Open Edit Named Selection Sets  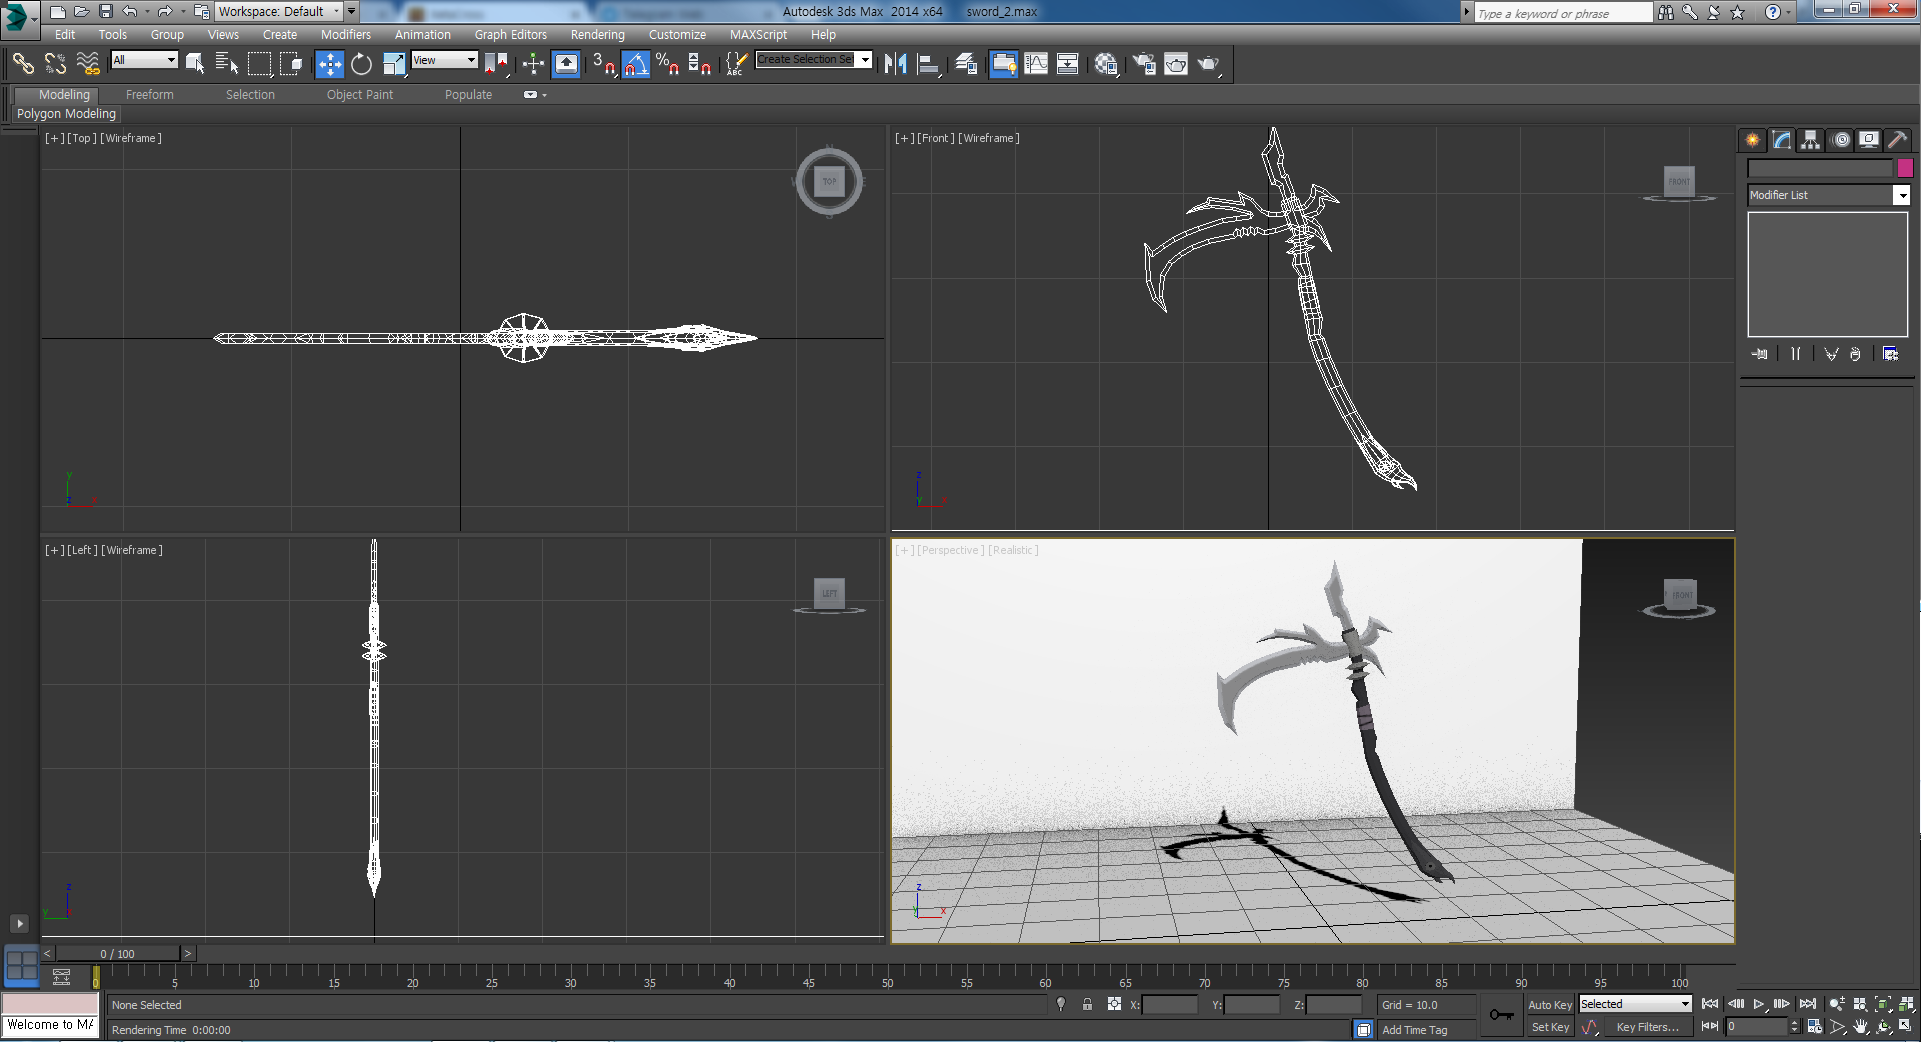pyautogui.click(x=735, y=64)
